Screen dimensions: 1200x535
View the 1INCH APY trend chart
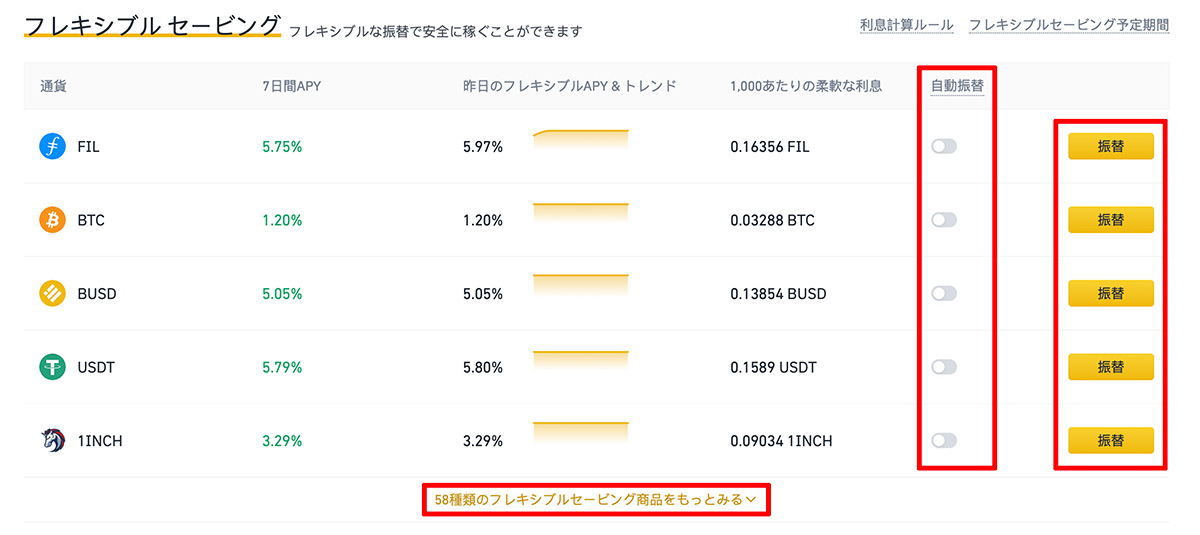pyautogui.click(x=581, y=435)
